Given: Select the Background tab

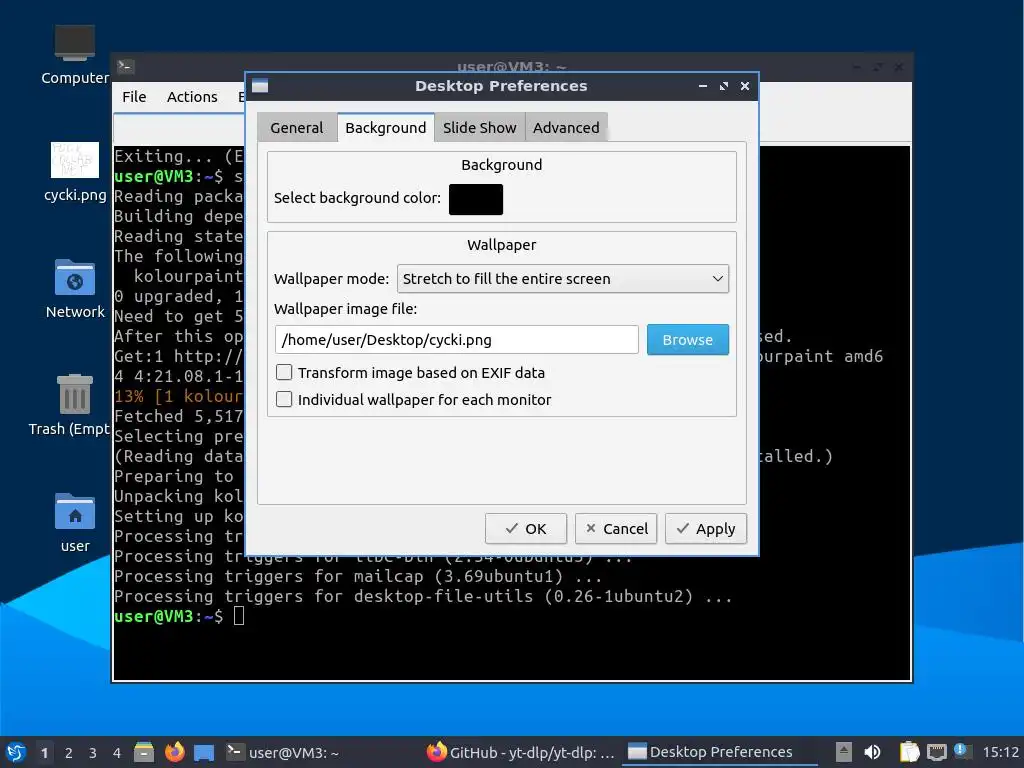Looking at the screenshot, I should pos(385,127).
